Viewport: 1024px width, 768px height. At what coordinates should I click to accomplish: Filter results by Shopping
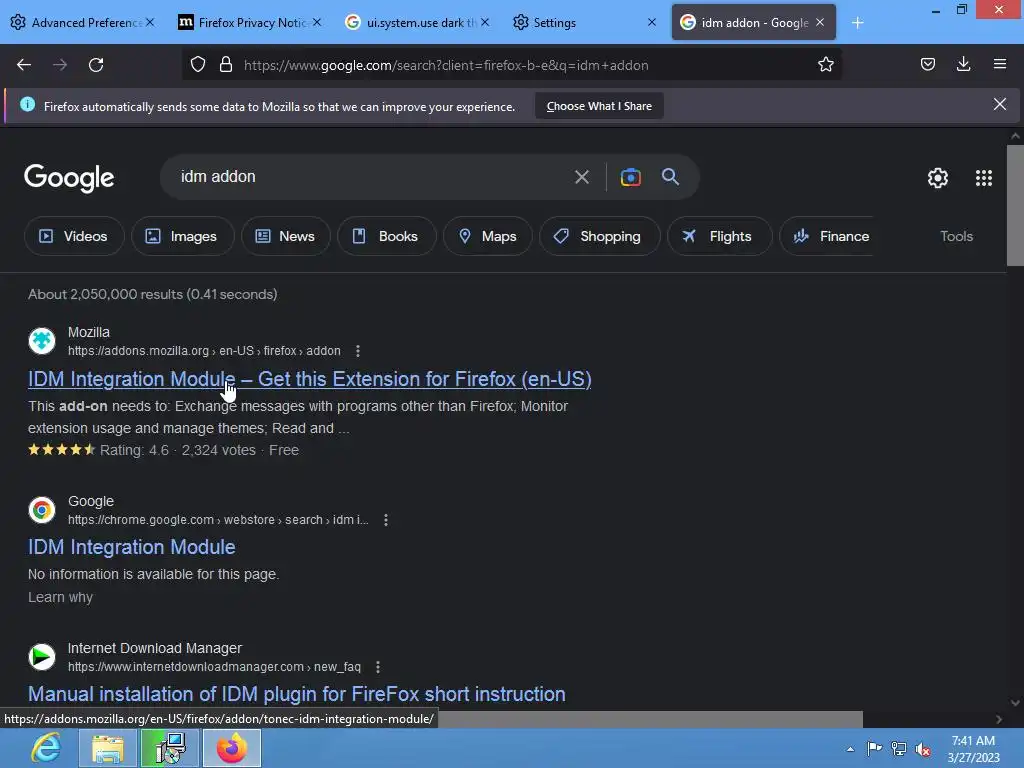click(600, 236)
